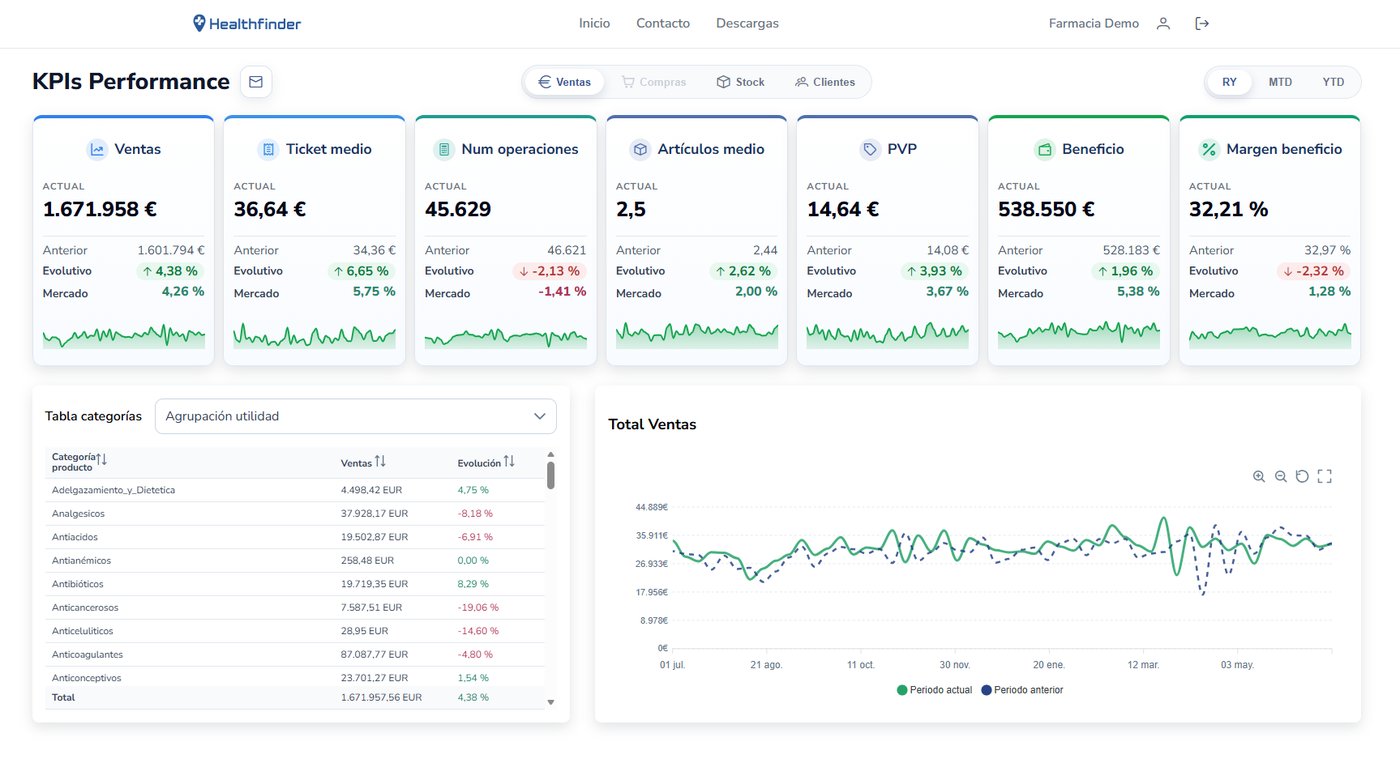1400x763 pixels.
Task: Click the email envelope button beside the title
Action: pos(256,82)
